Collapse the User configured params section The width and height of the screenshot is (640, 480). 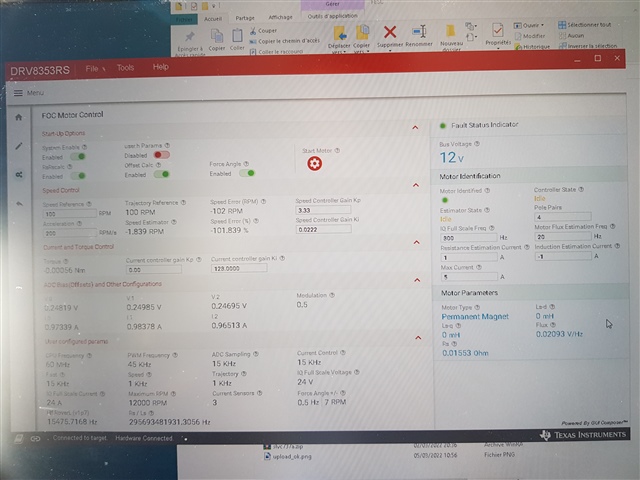coord(418,338)
